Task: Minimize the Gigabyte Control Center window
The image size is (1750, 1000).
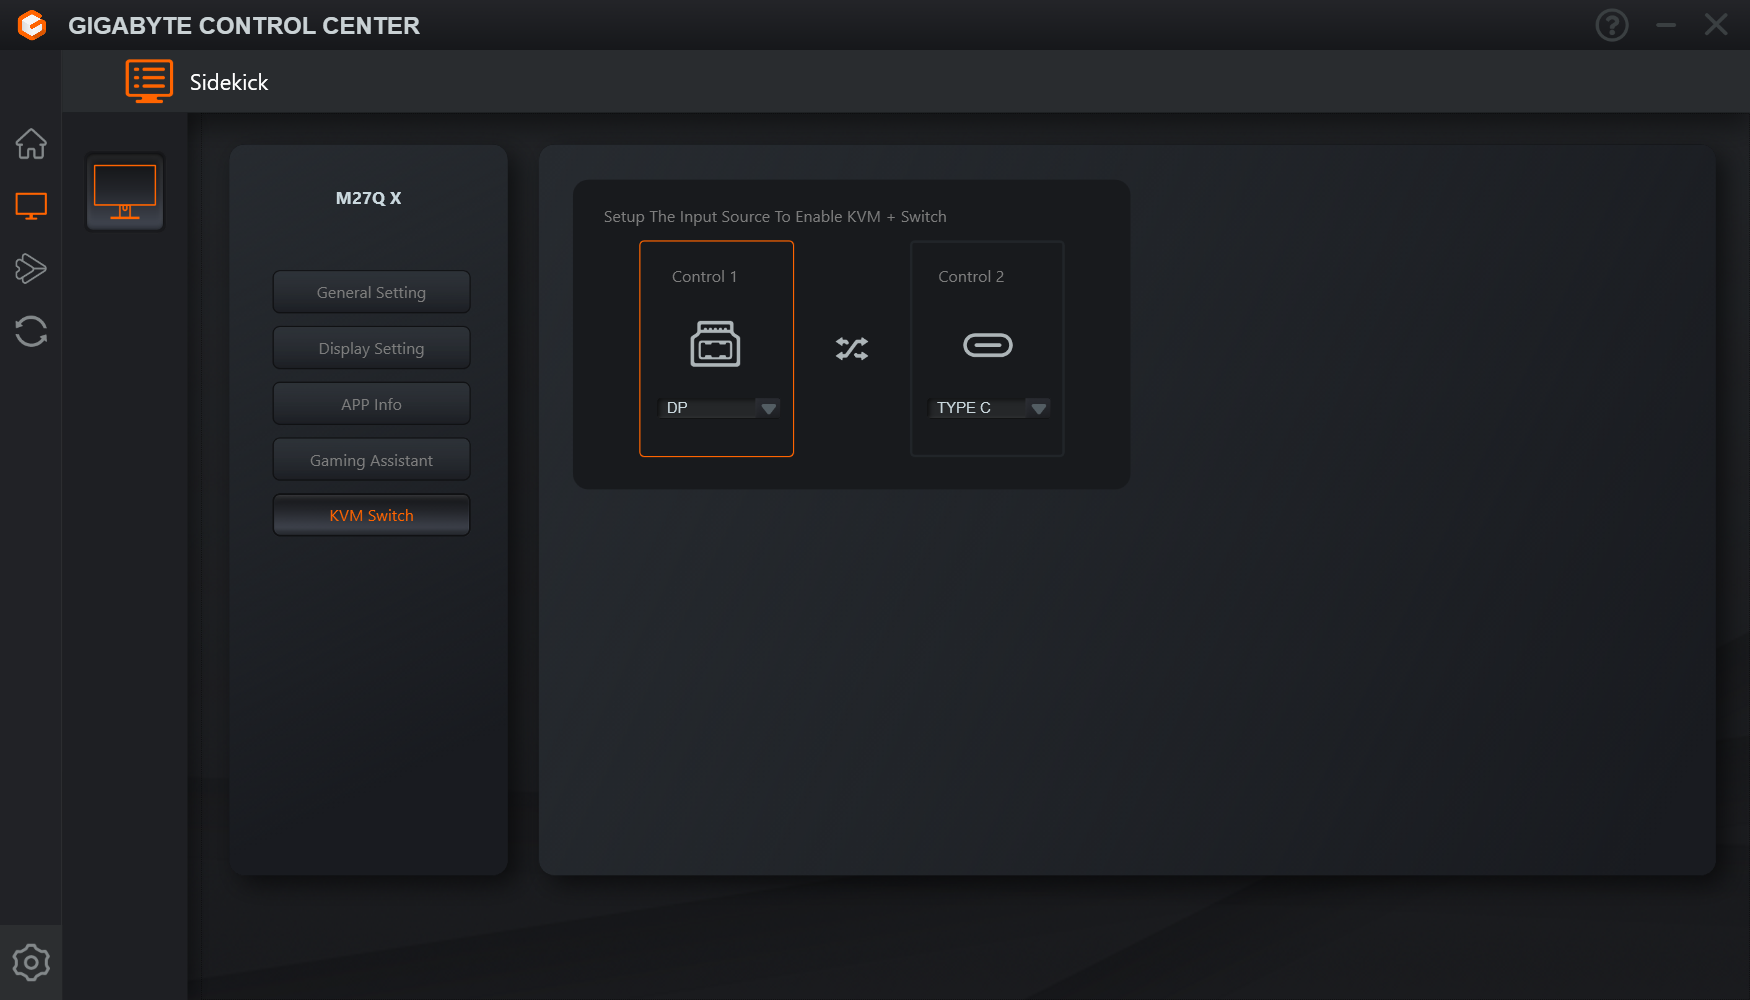Action: click(x=1666, y=25)
